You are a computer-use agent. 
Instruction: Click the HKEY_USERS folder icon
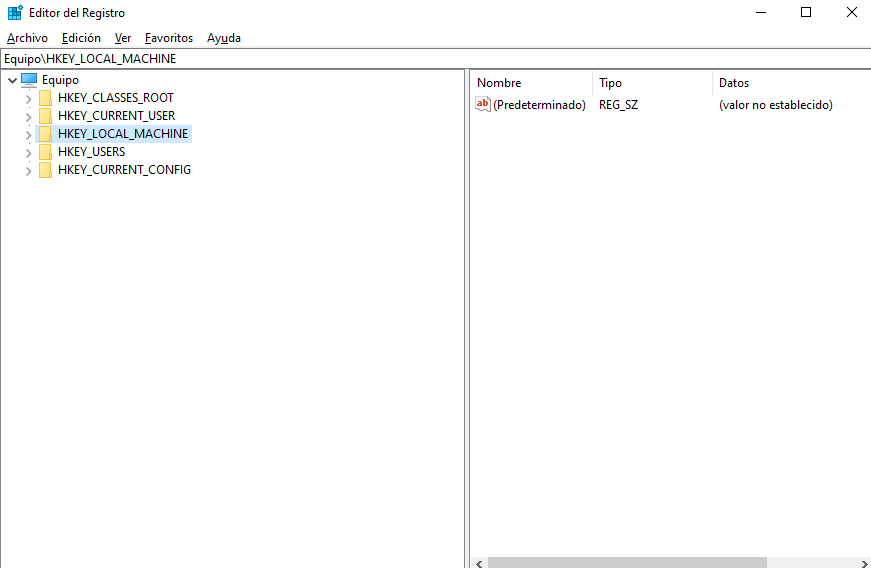point(46,152)
